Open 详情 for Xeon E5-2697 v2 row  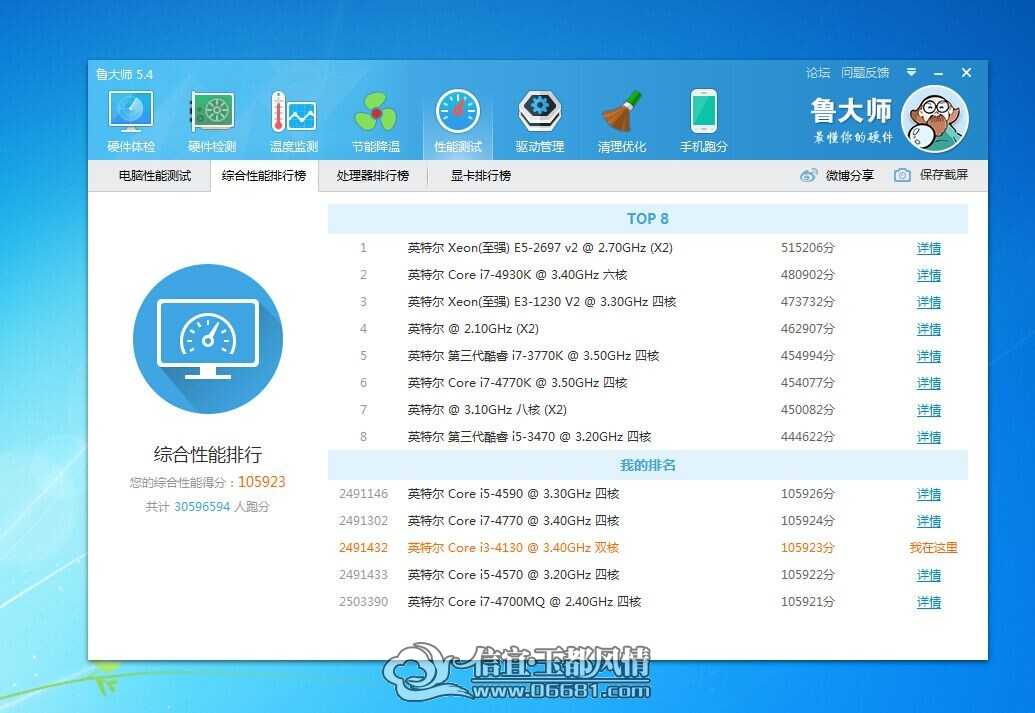[x=929, y=248]
